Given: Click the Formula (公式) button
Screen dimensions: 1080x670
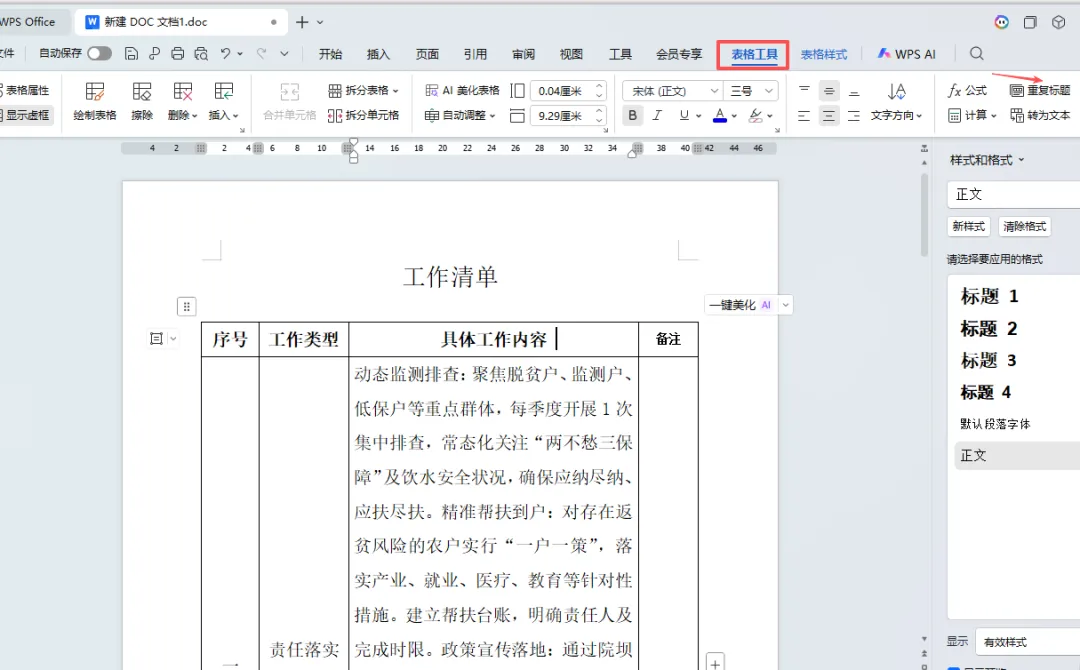Looking at the screenshot, I should coord(967,90).
